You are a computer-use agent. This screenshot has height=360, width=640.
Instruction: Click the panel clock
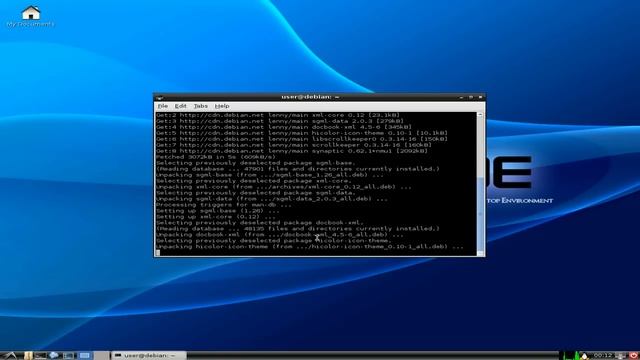pyautogui.click(x=603, y=356)
